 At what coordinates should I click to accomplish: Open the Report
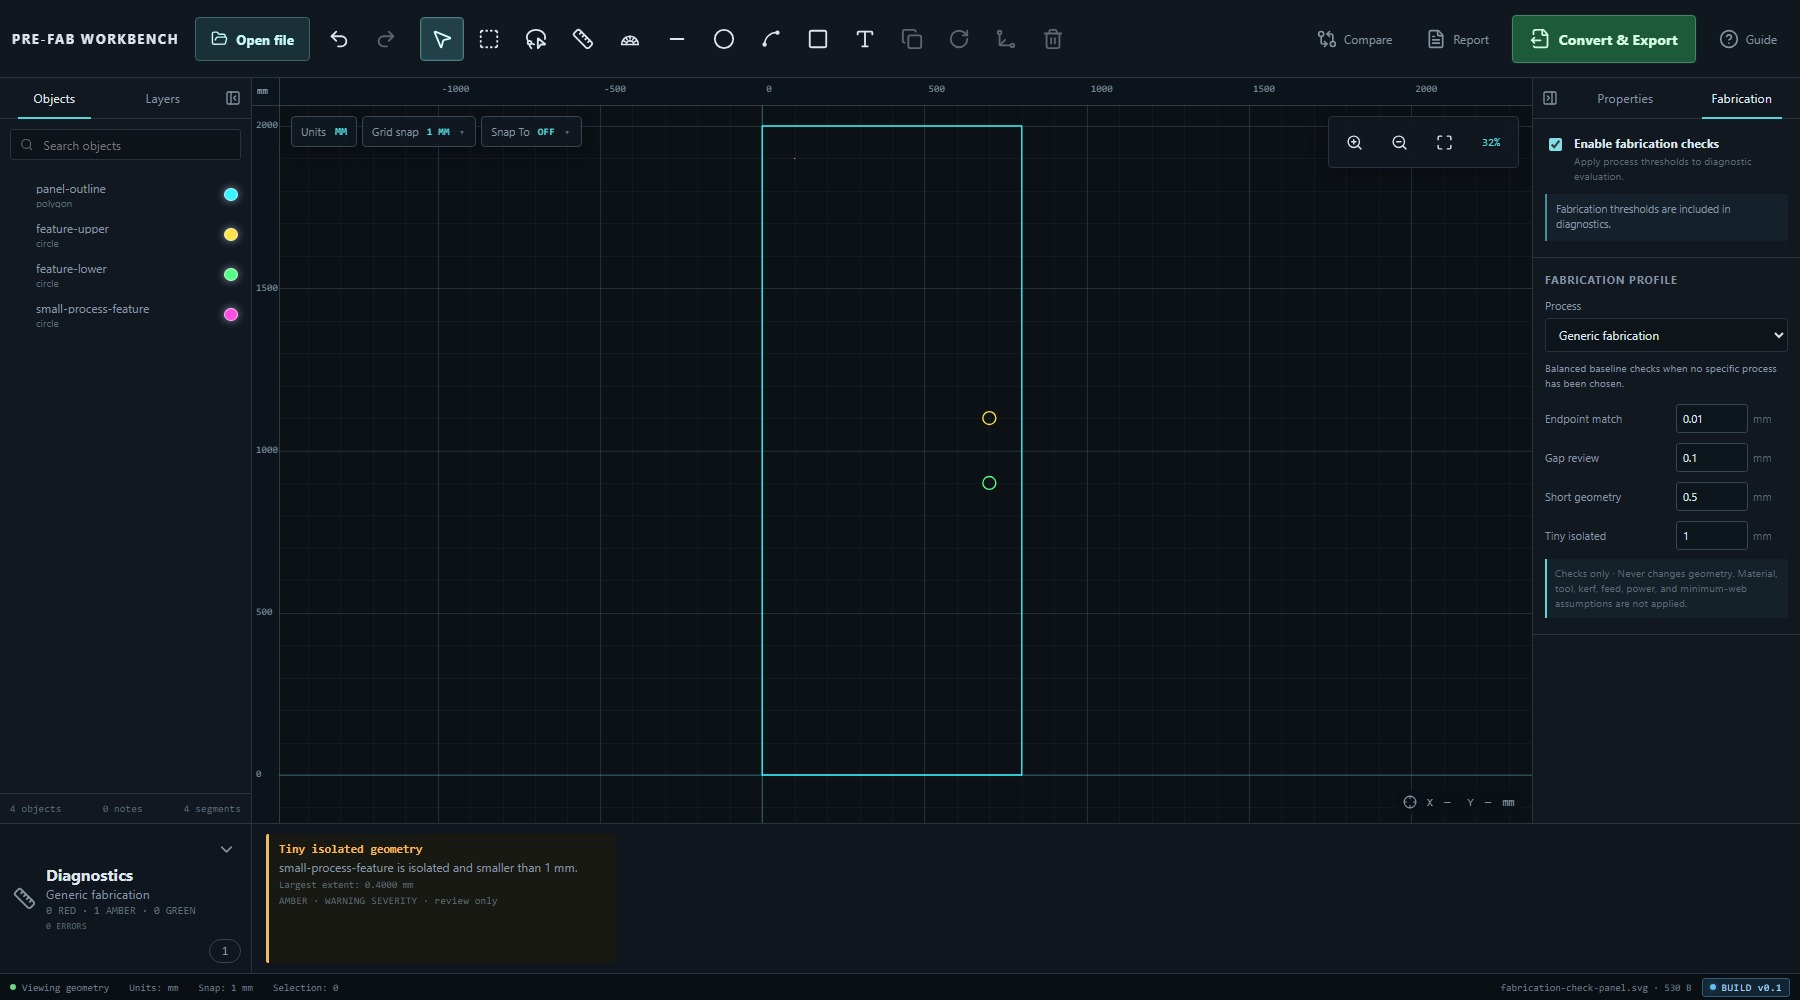1458,39
